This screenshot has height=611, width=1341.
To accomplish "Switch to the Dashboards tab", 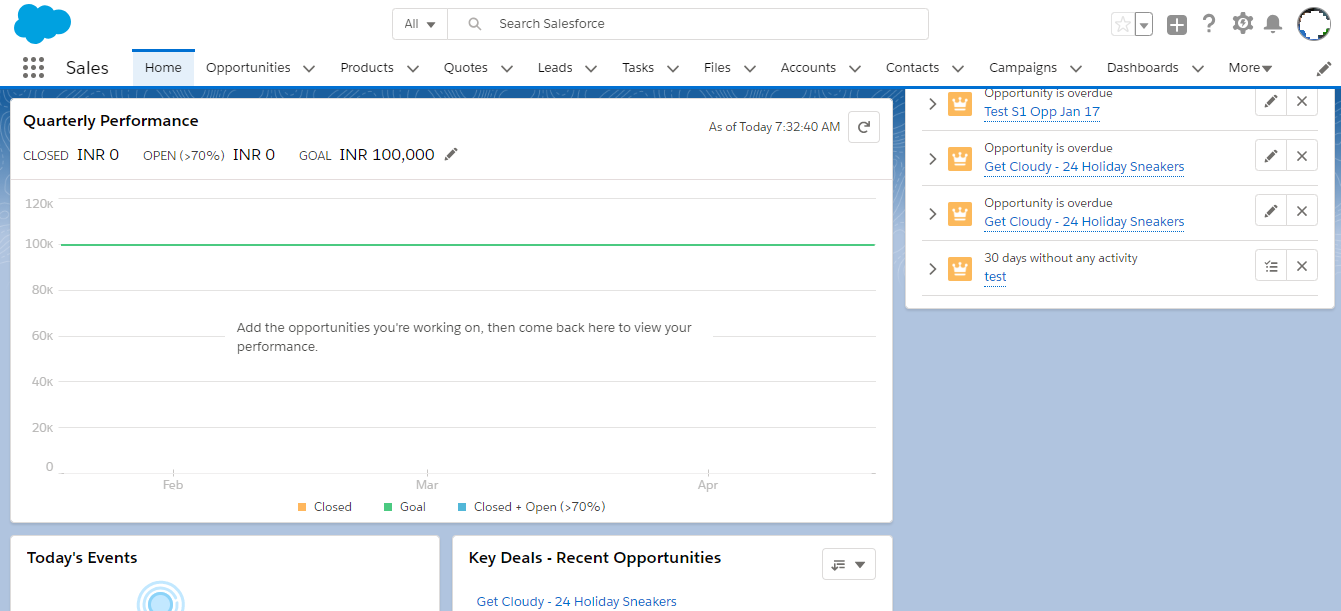I will (x=1144, y=67).
